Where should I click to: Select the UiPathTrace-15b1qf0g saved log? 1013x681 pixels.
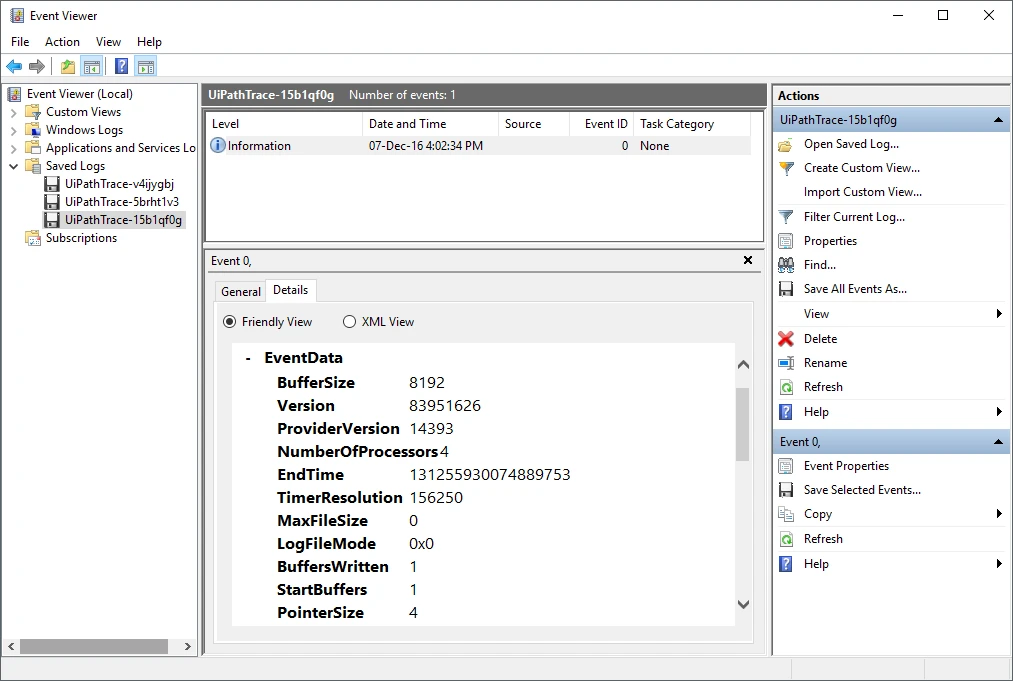pyautogui.click(x=123, y=220)
